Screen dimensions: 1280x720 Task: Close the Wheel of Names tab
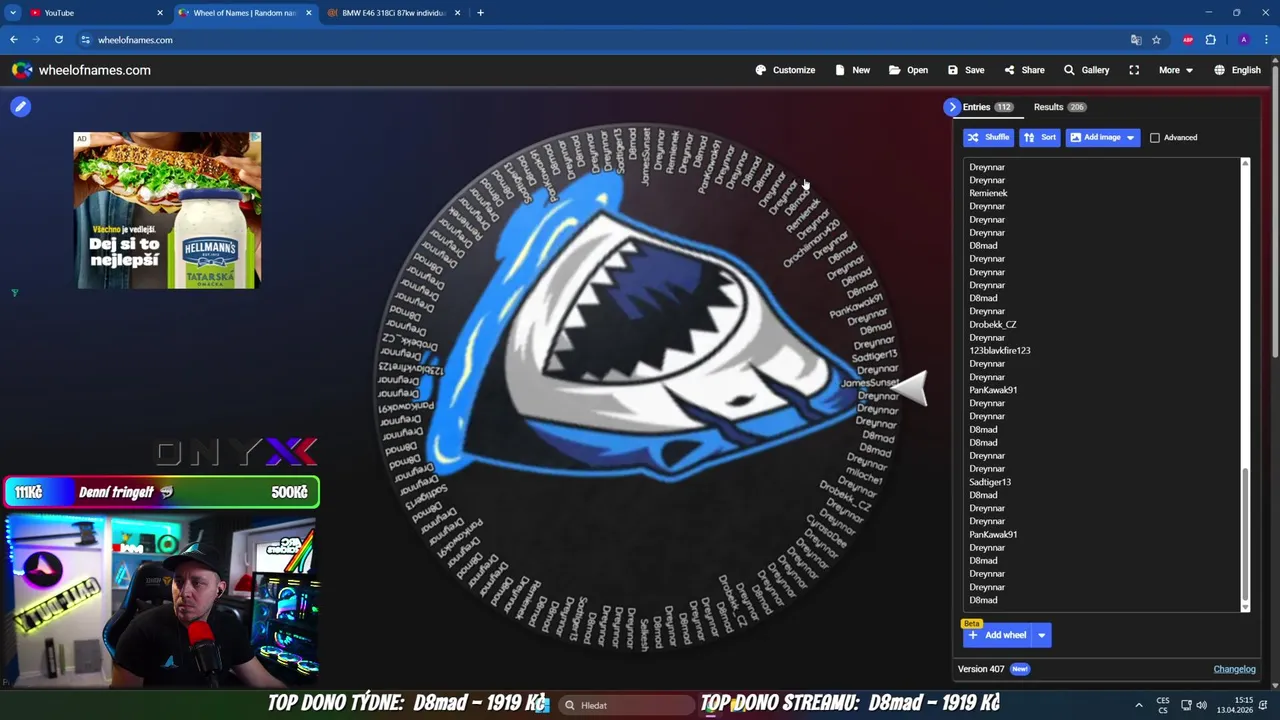(308, 13)
